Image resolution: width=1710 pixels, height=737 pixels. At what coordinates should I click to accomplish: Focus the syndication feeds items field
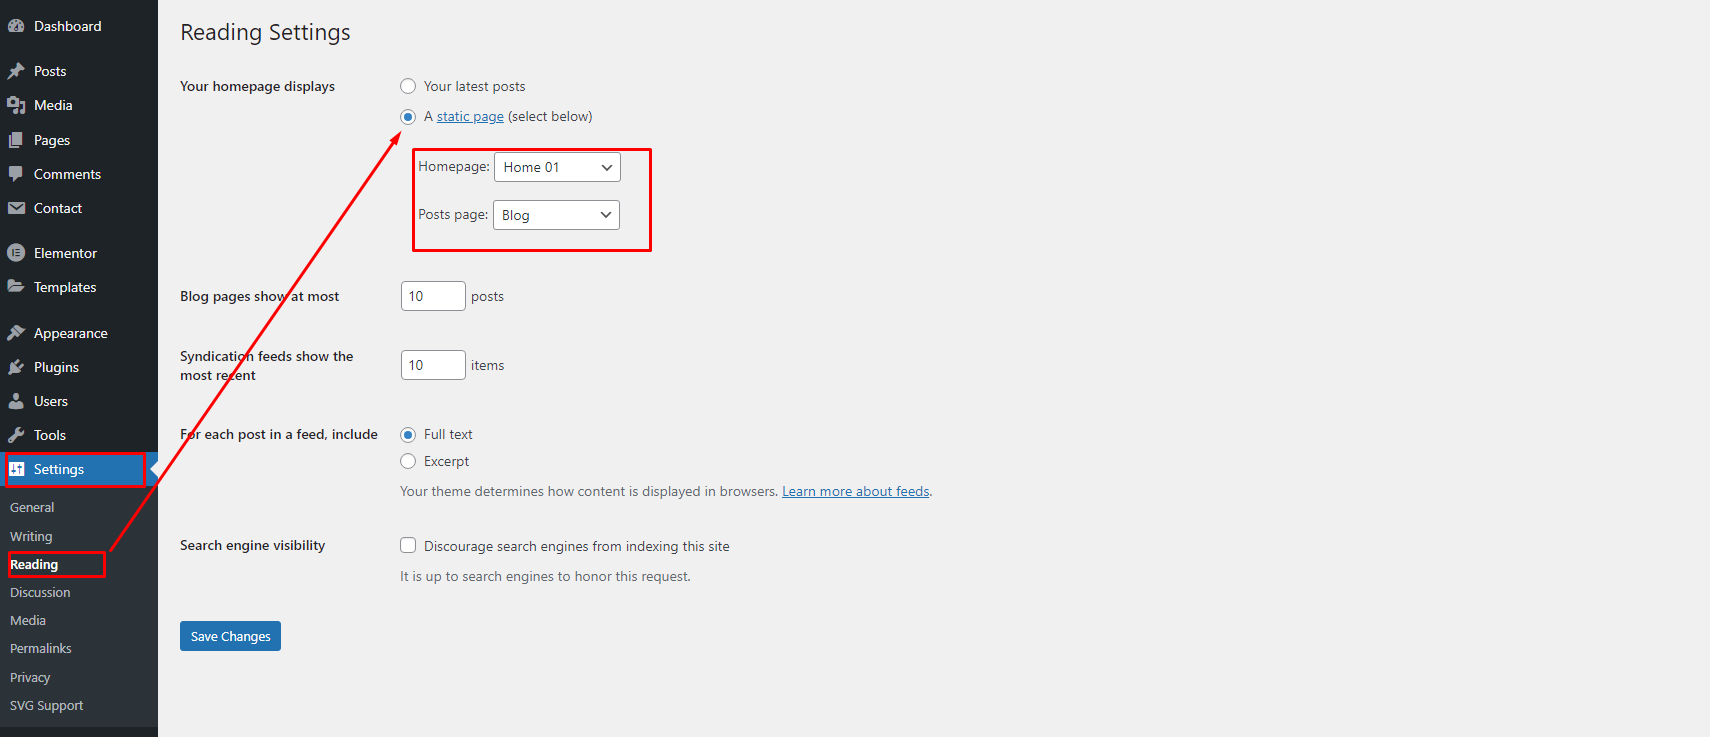click(x=432, y=365)
